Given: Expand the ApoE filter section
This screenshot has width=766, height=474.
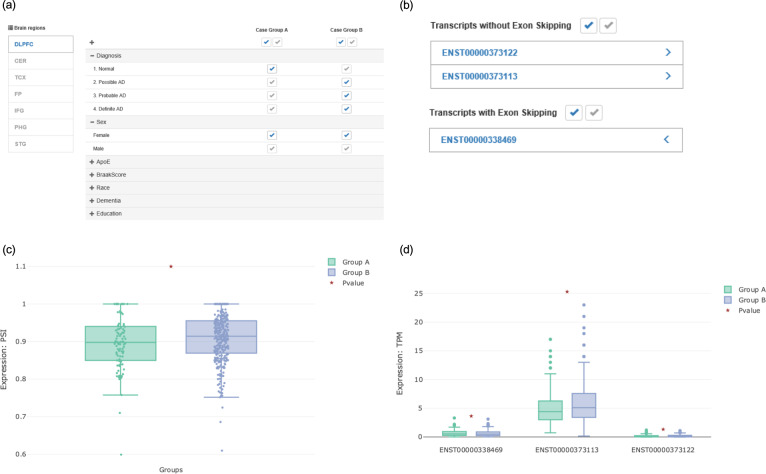Looking at the screenshot, I should coord(92,160).
